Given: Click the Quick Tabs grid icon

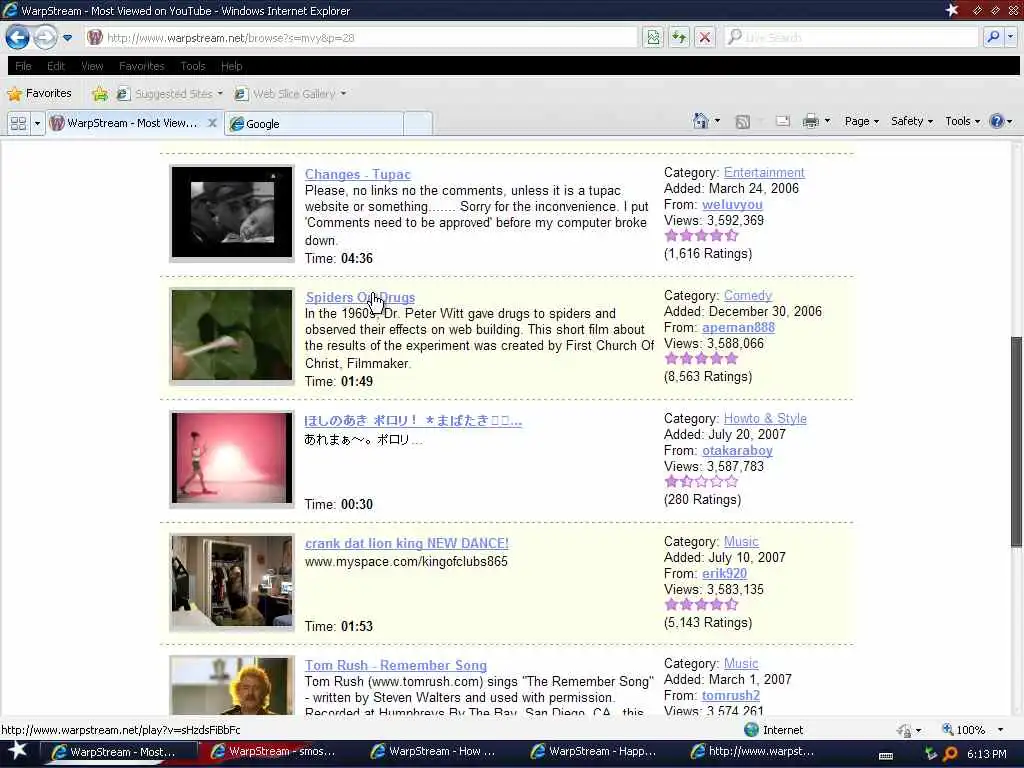Looking at the screenshot, I should coord(18,123).
